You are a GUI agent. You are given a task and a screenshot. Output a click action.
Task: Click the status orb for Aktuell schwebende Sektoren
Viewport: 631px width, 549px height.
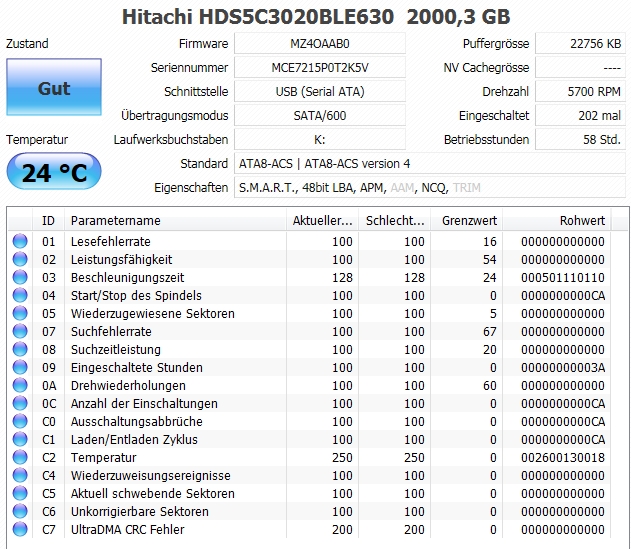tap(20, 493)
